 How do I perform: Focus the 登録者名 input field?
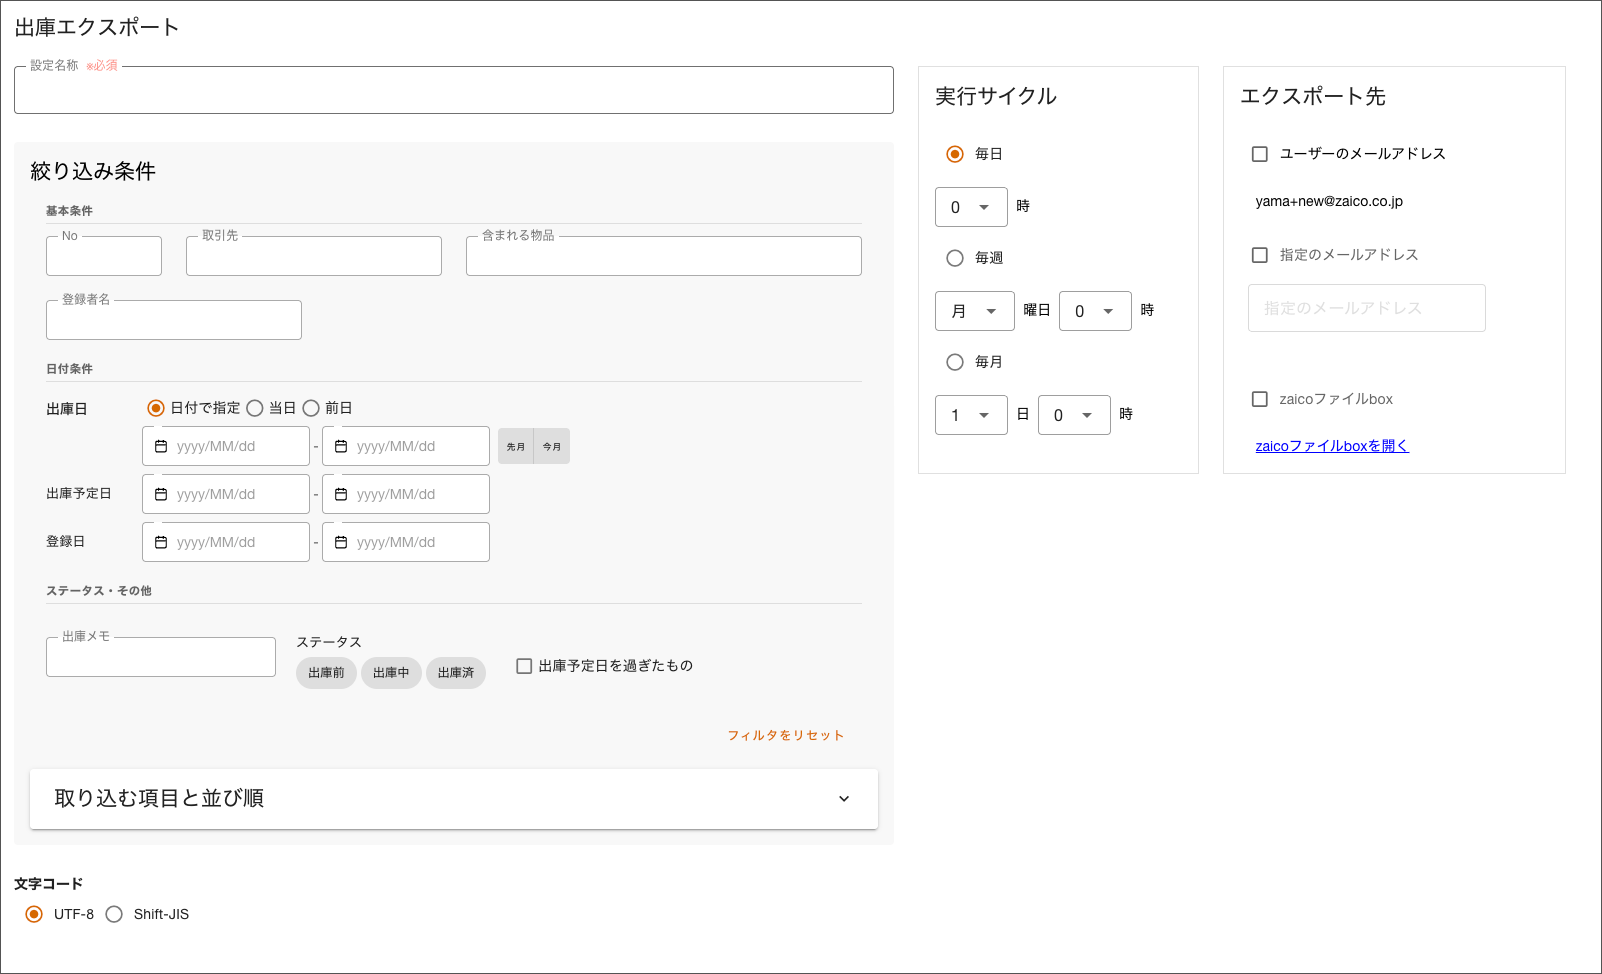174,320
